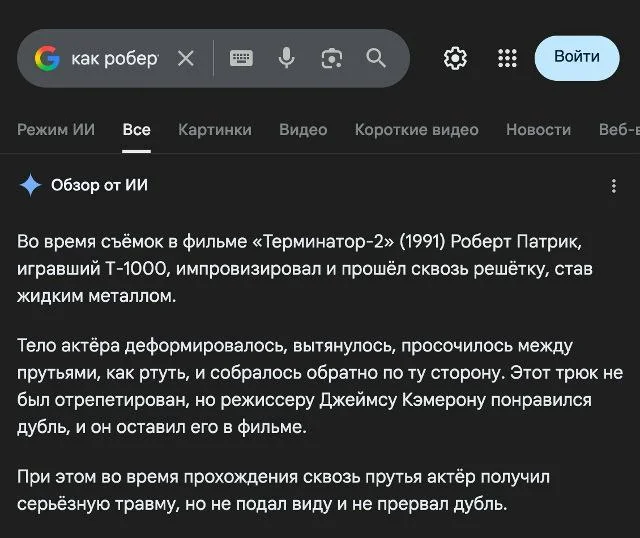Image resolution: width=640 pixels, height=538 pixels.
Task: Click the Google logo in search bar
Action: [47, 58]
